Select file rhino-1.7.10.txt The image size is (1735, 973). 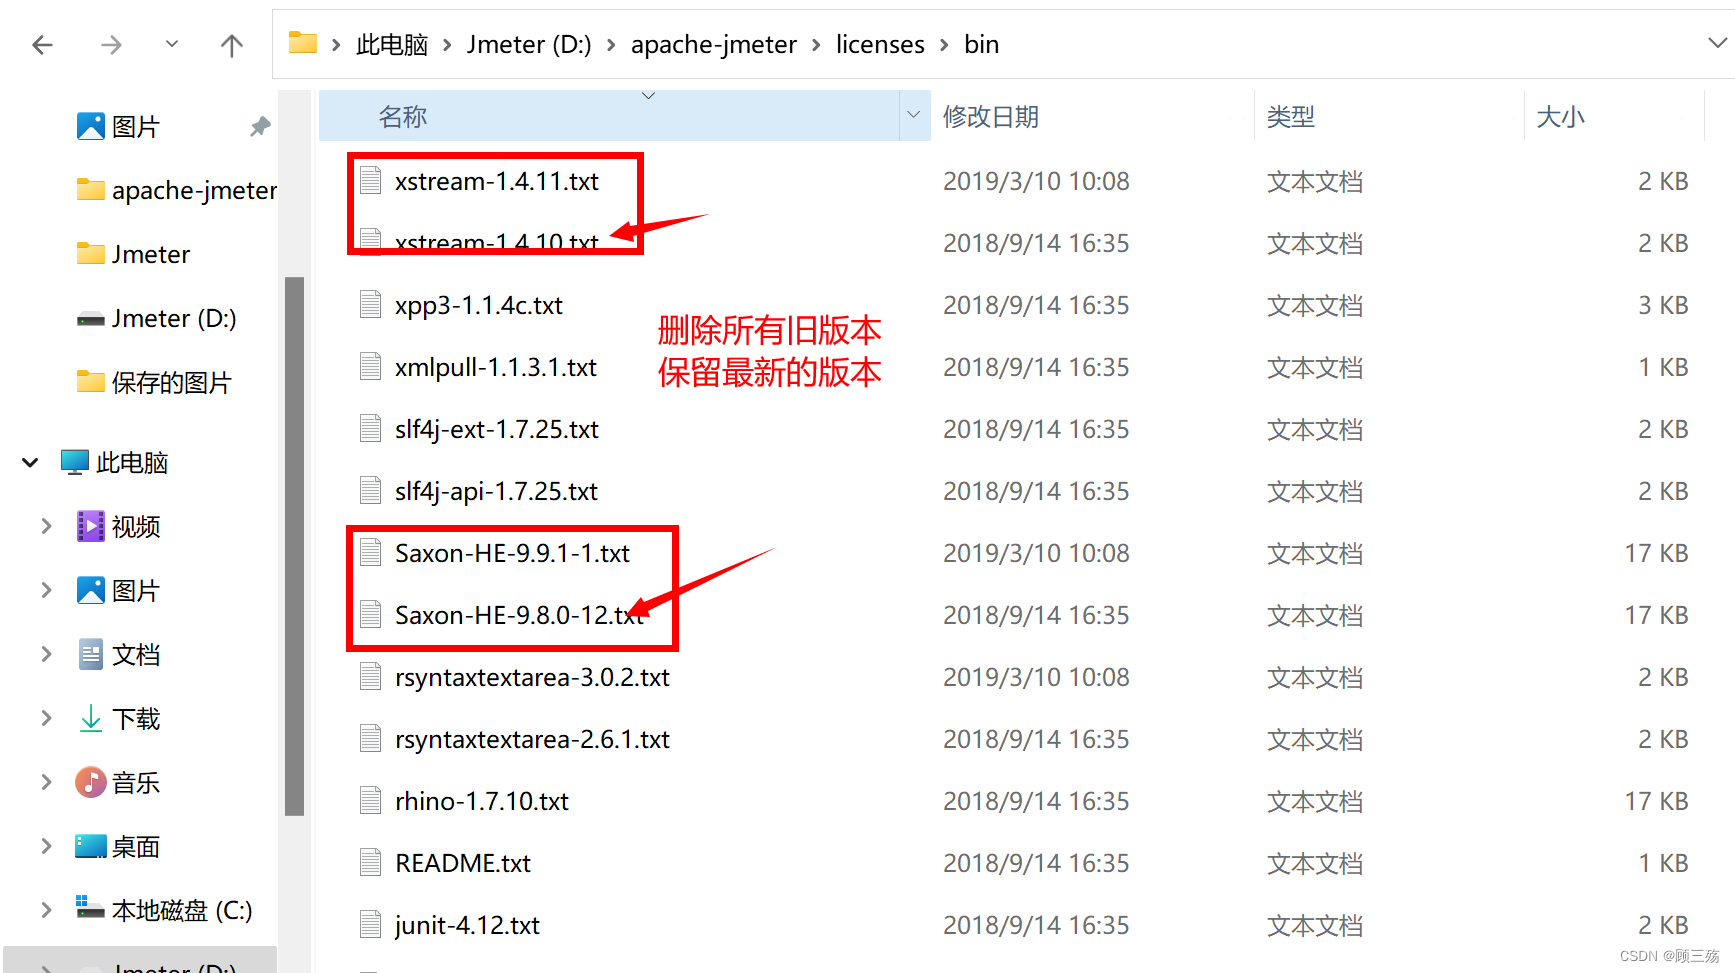click(x=482, y=801)
